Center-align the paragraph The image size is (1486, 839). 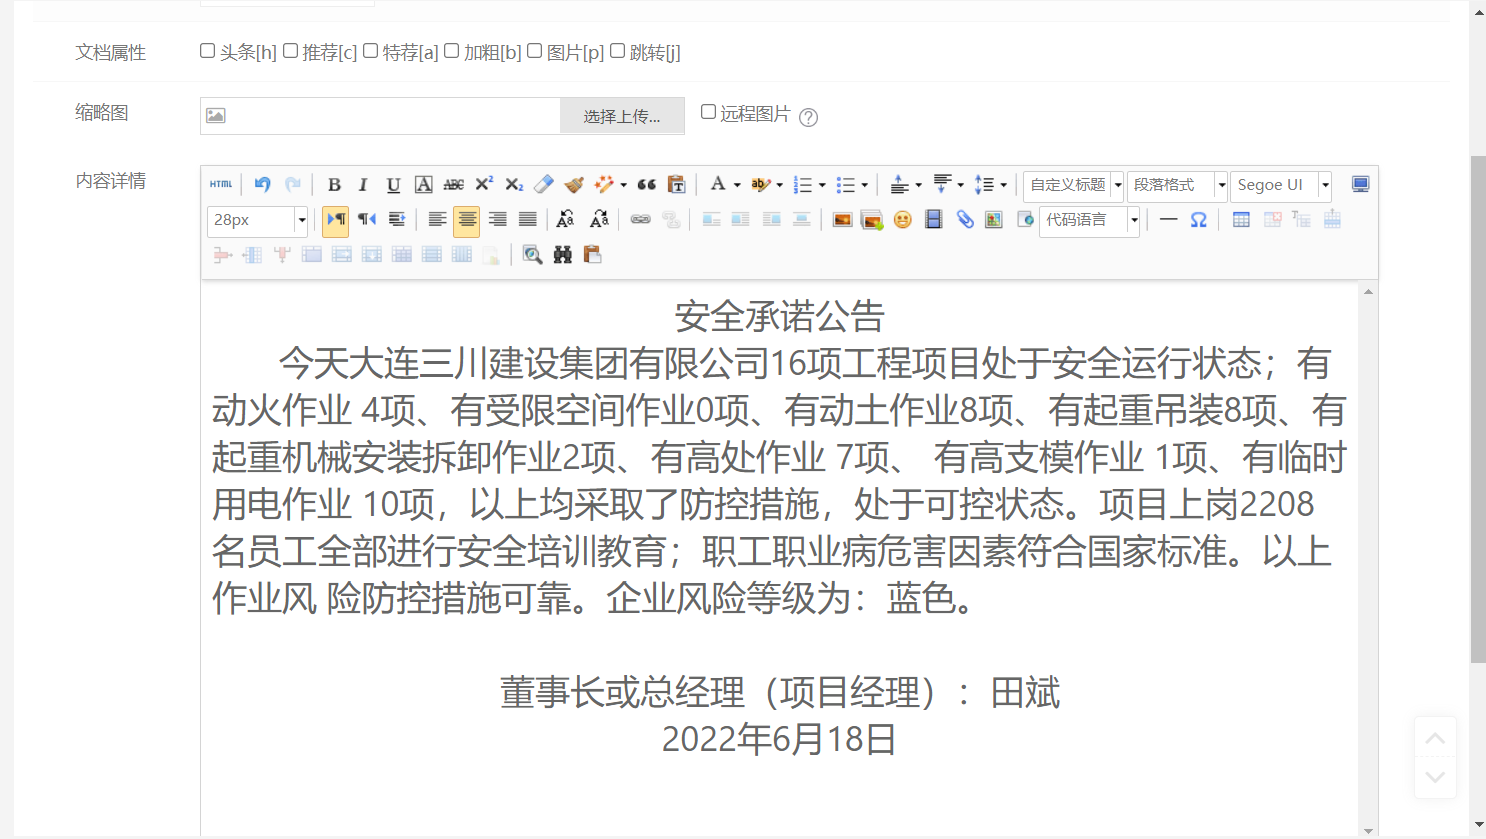pos(467,220)
